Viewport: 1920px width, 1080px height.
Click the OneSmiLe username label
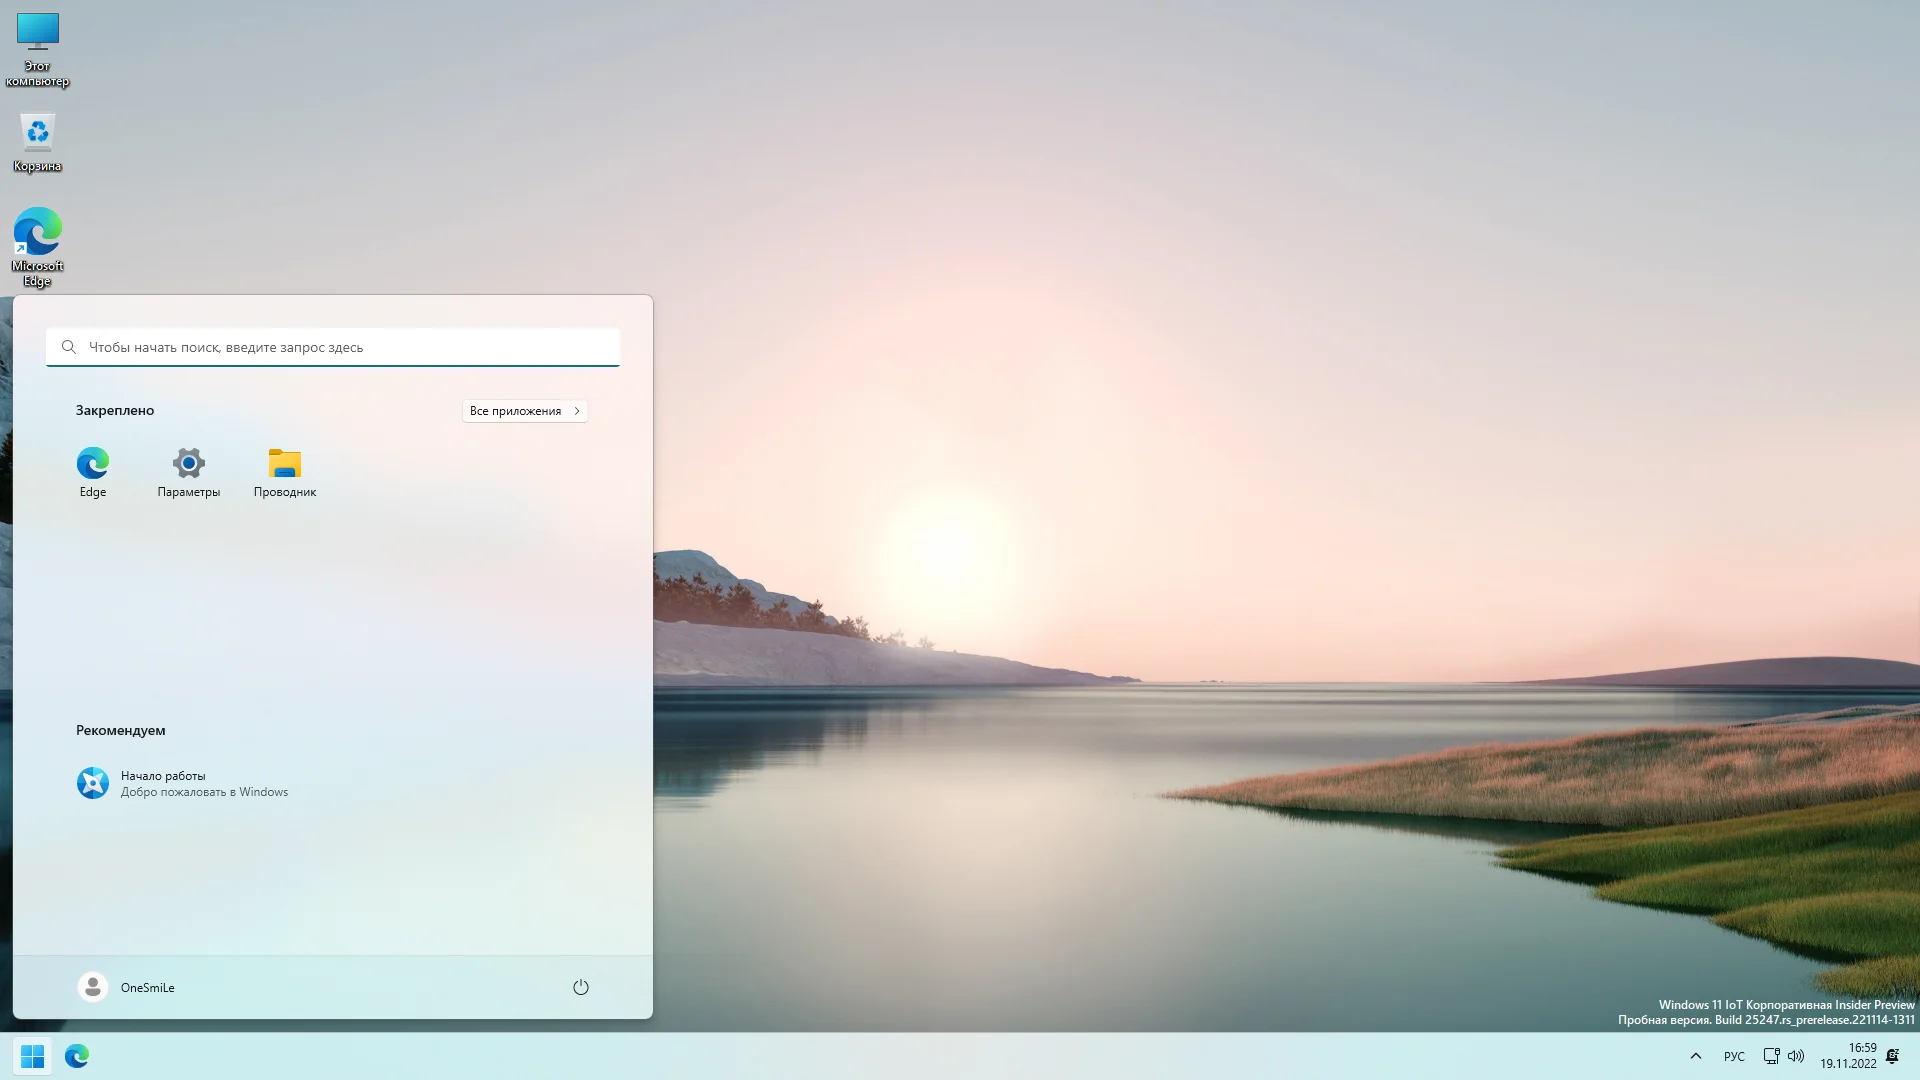point(148,988)
